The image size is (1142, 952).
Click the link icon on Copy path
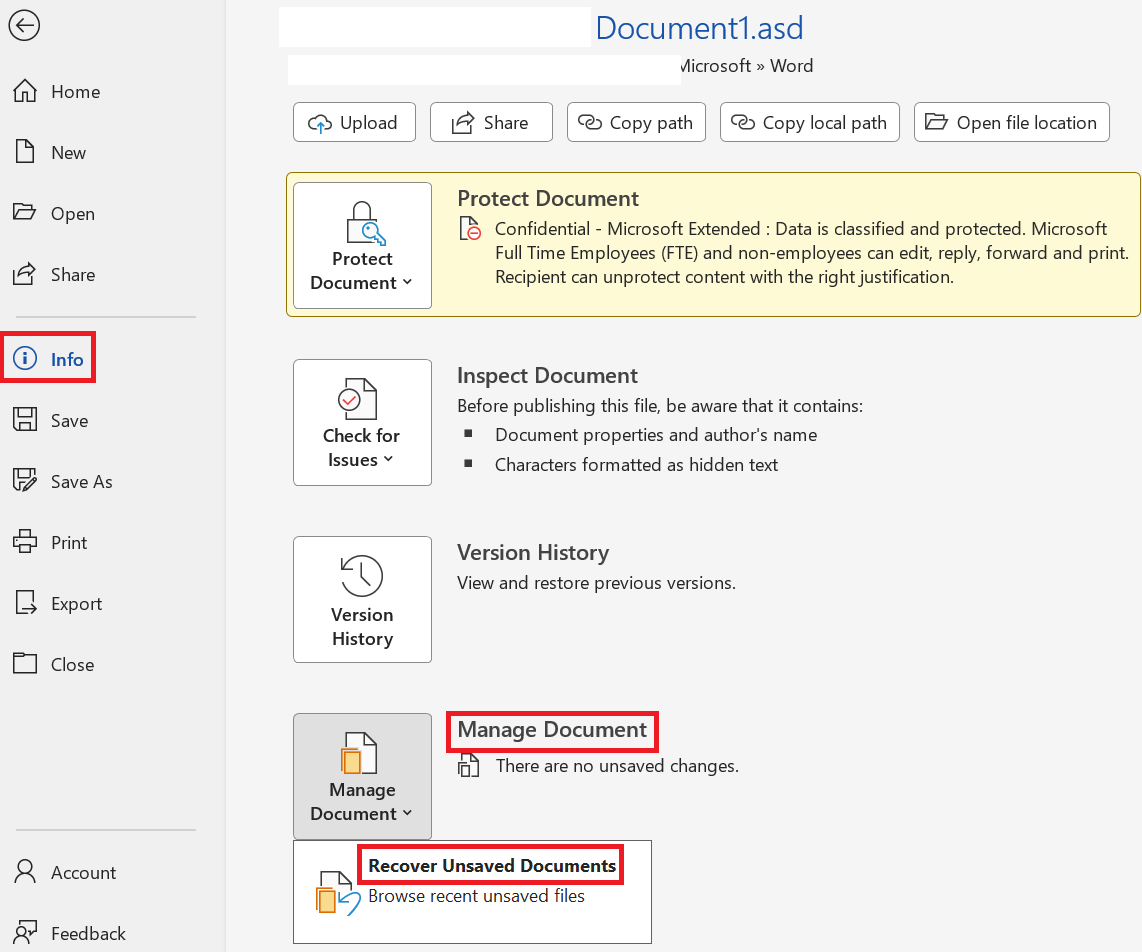[590, 122]
